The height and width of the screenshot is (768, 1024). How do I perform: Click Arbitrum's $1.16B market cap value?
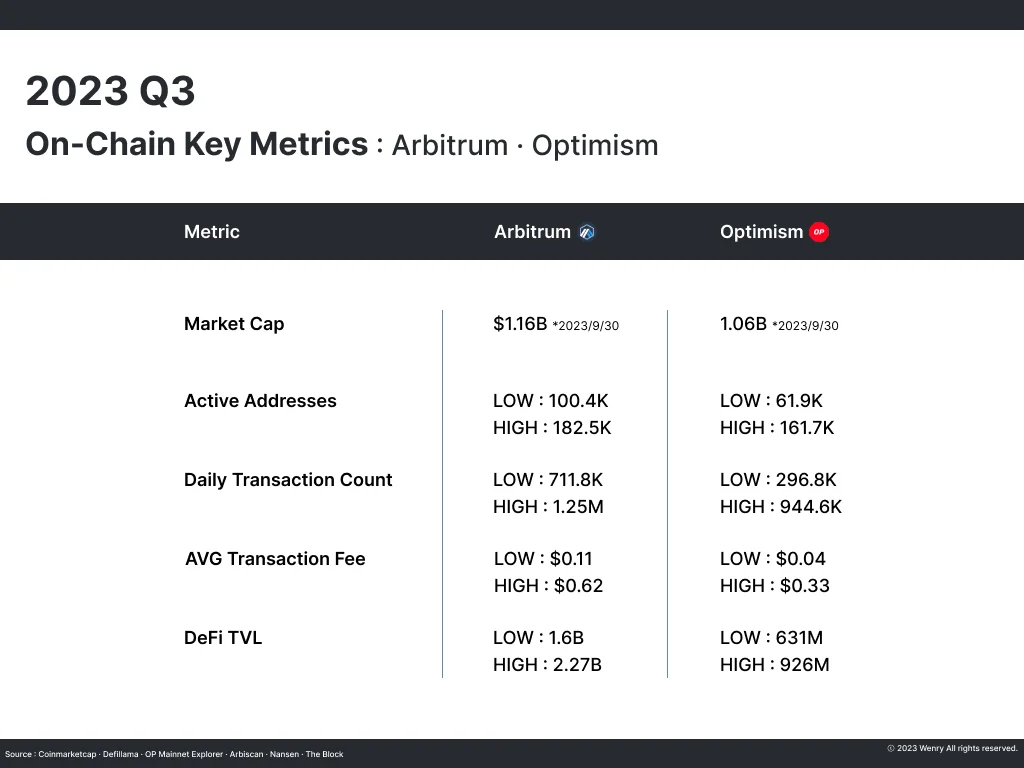tap(520, 324)
